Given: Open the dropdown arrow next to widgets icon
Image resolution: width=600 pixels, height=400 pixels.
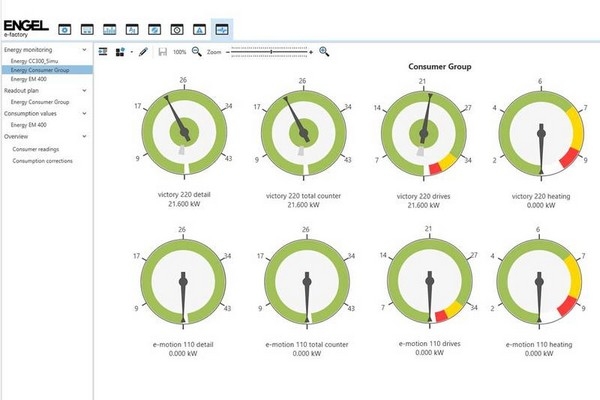Looking at the screenshot, I should [x=132, y=52].
